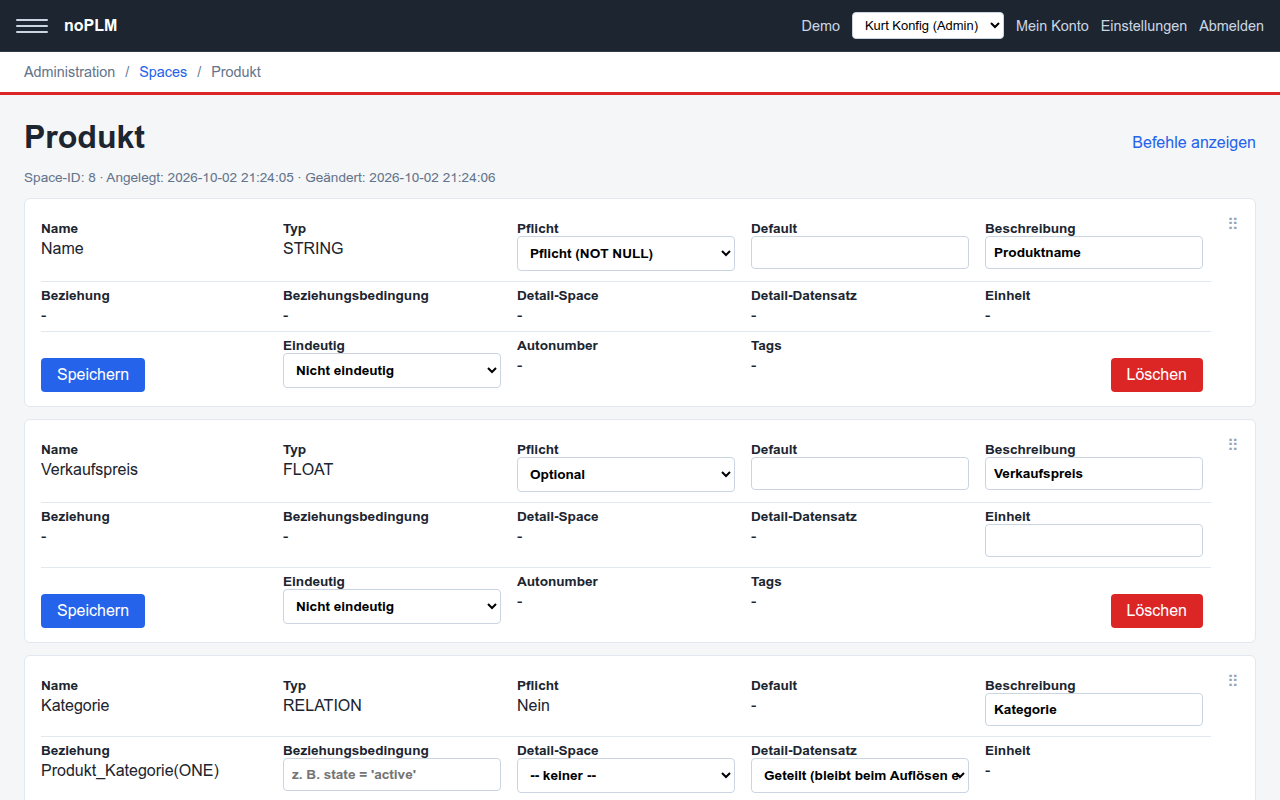1280x800 pixels.
Task: Edit Beschreibung field containing Kategorie
Action: tap(1094, 710)
